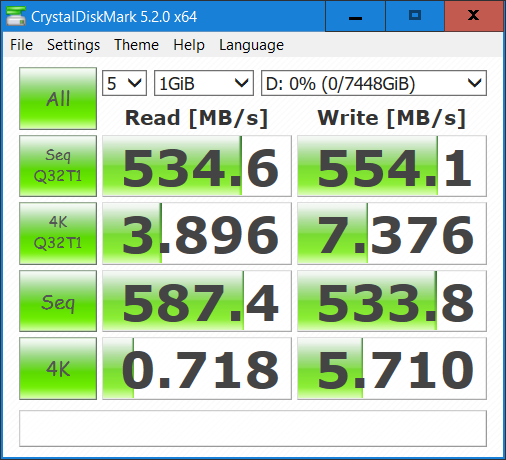The height and width of the screenshot is (460, 506).
Task: Expand the test count dropdown showing 5
Action: coord(124,83)
